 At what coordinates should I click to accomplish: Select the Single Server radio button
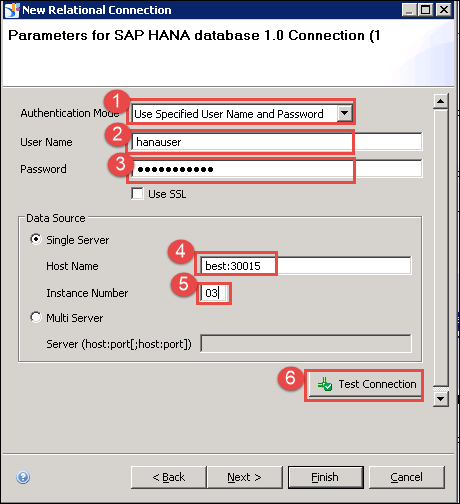pos(36,239)
